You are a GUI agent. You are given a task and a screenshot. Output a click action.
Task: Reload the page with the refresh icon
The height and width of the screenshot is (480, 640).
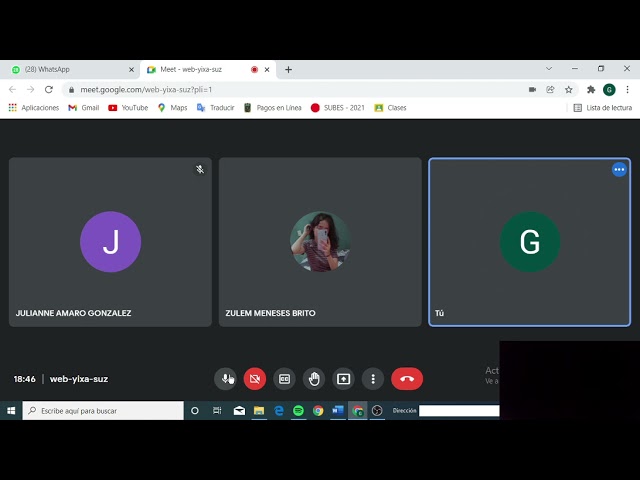coord(49,89)
